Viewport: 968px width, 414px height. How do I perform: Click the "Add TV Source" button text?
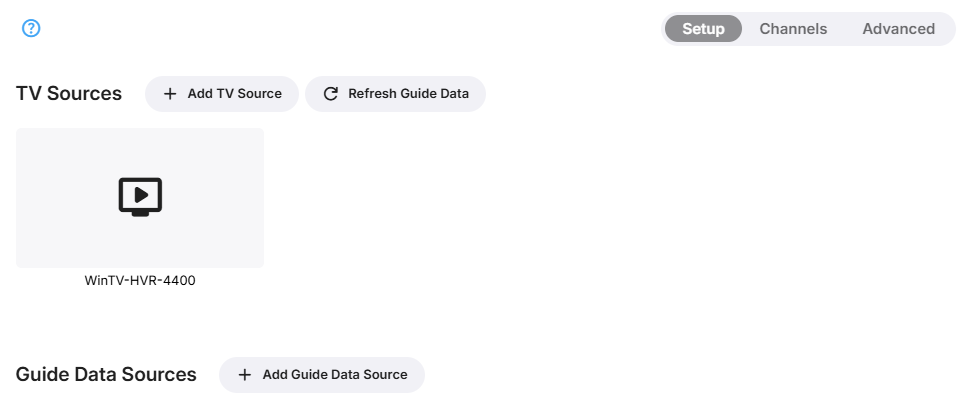tap(235, 94)
